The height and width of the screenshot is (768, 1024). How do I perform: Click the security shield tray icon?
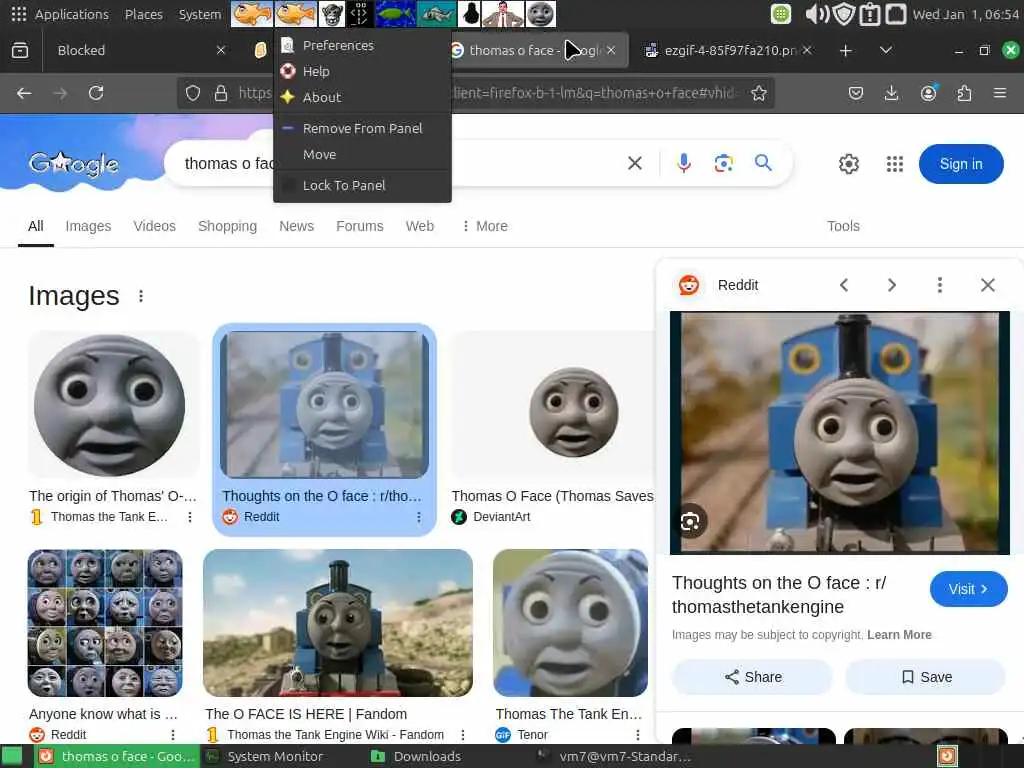tap(844, 14)
